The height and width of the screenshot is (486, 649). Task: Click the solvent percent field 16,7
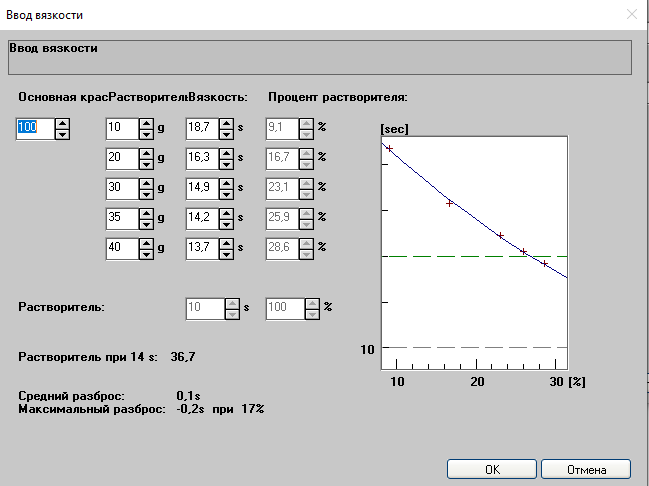coord(282,159)
